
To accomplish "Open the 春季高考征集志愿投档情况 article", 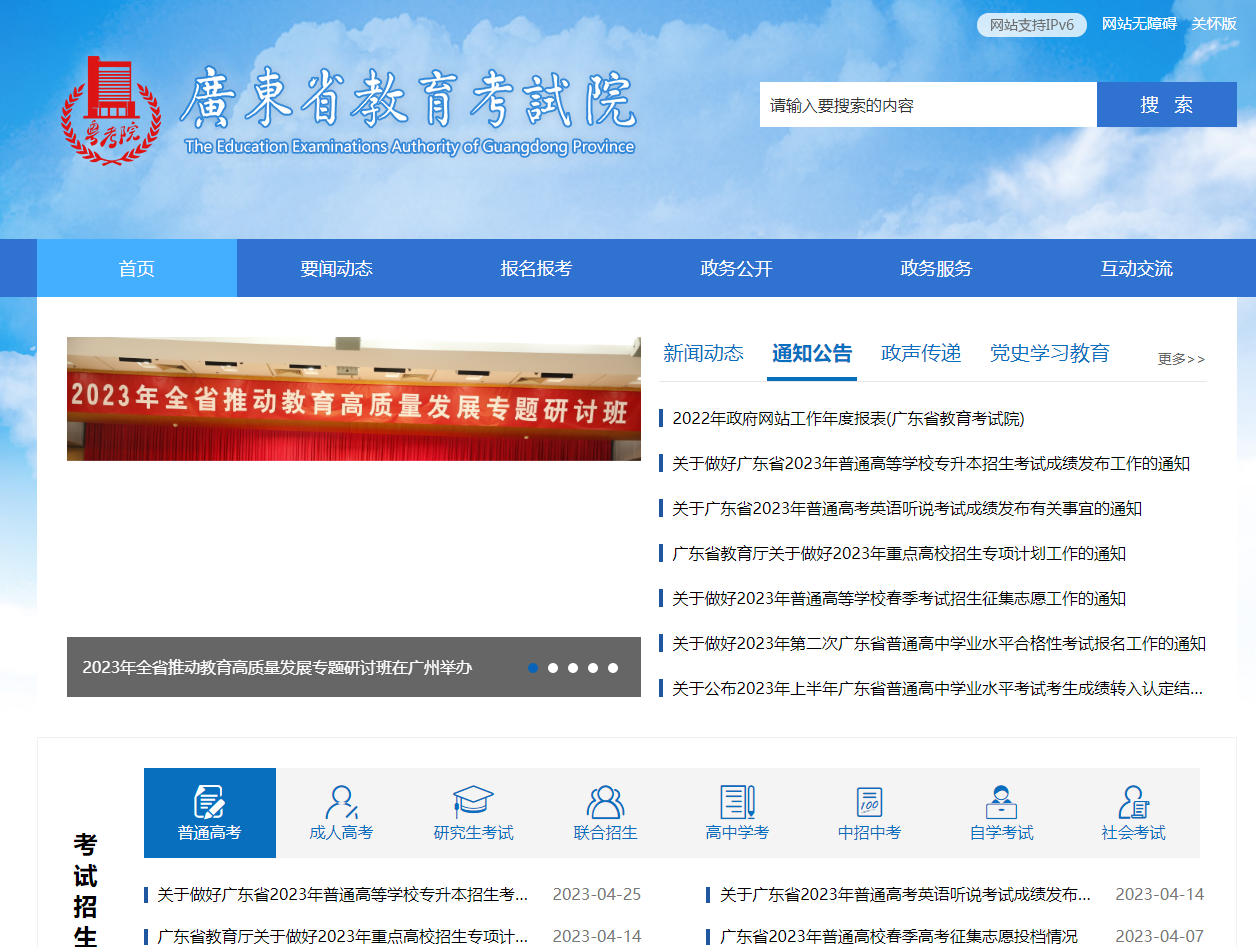I will (899, 937).
